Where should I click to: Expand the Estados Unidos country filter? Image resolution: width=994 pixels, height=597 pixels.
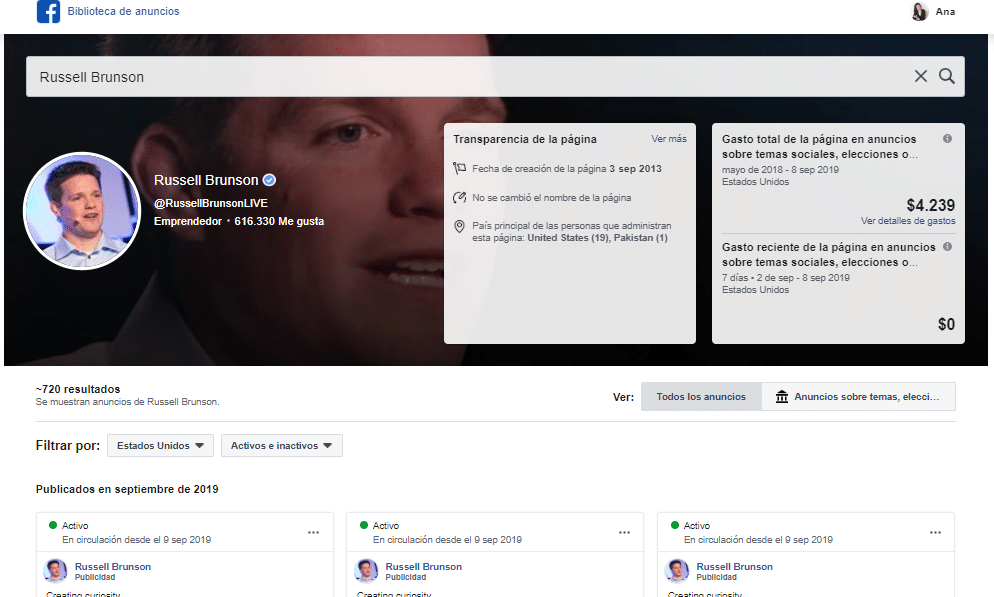pos(160,446)
